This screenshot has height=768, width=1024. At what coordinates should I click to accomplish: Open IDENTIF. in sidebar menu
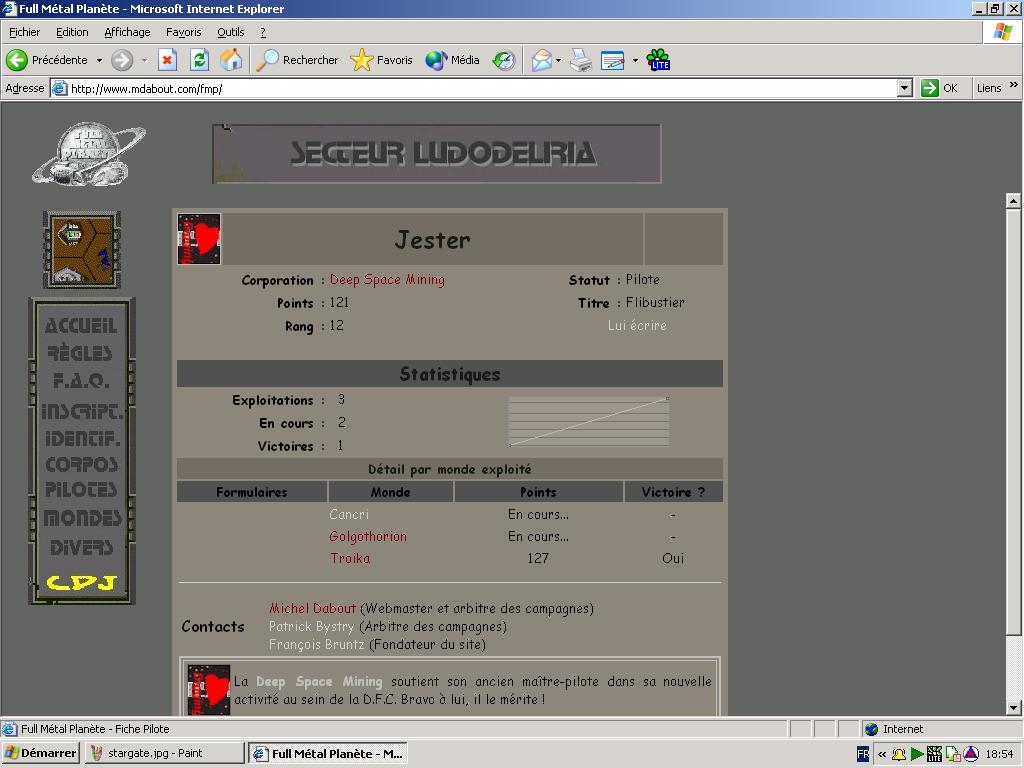(82, 439)
